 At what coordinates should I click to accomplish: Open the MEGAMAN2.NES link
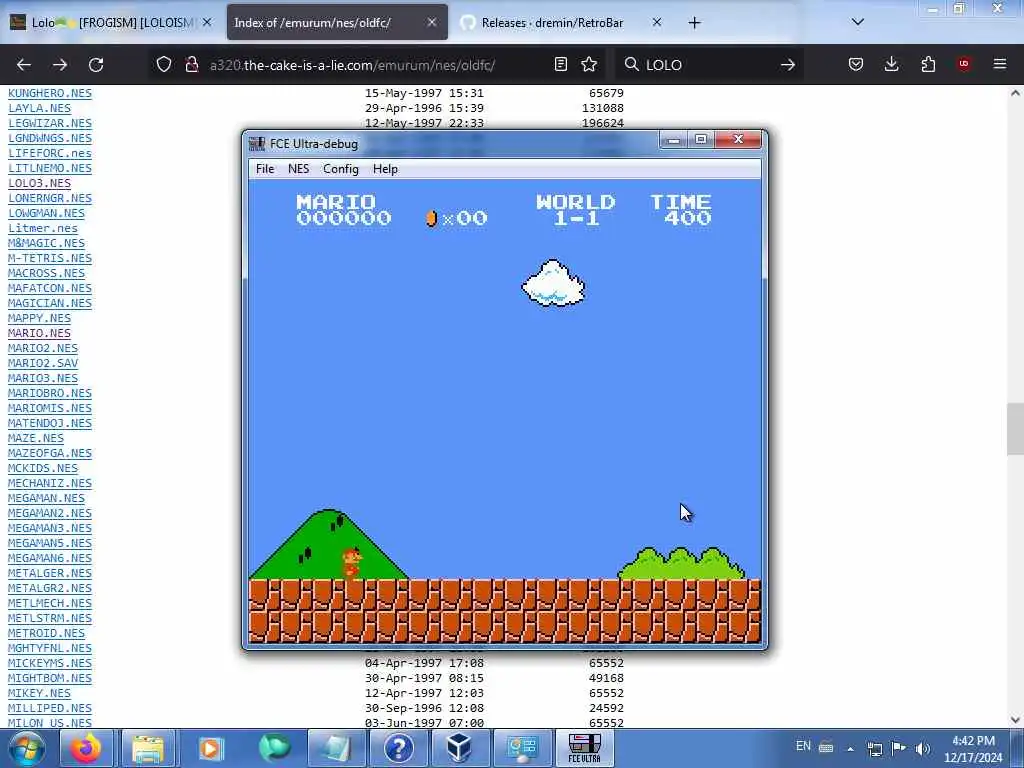(x=50, y=514)
